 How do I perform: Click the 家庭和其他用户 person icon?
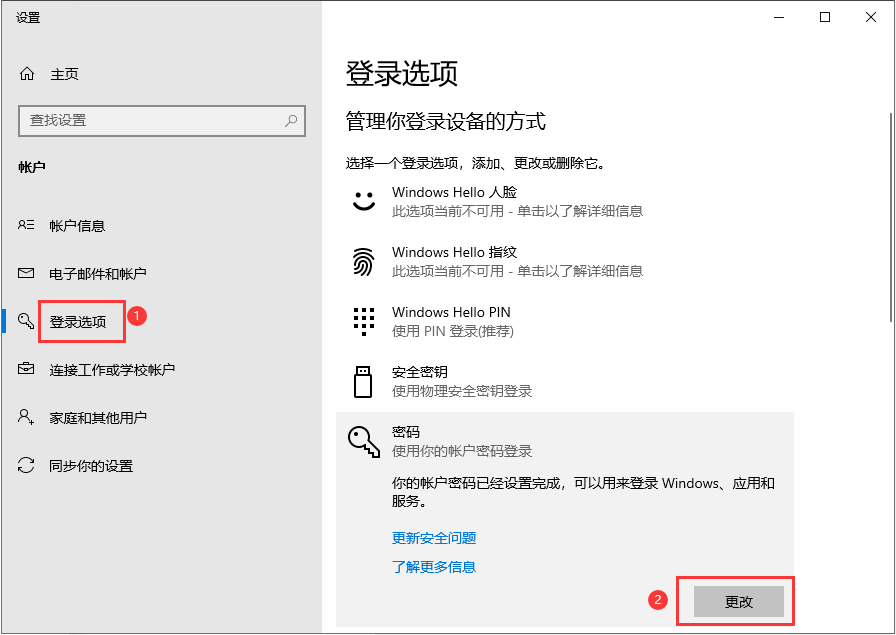tap(26, 417)
